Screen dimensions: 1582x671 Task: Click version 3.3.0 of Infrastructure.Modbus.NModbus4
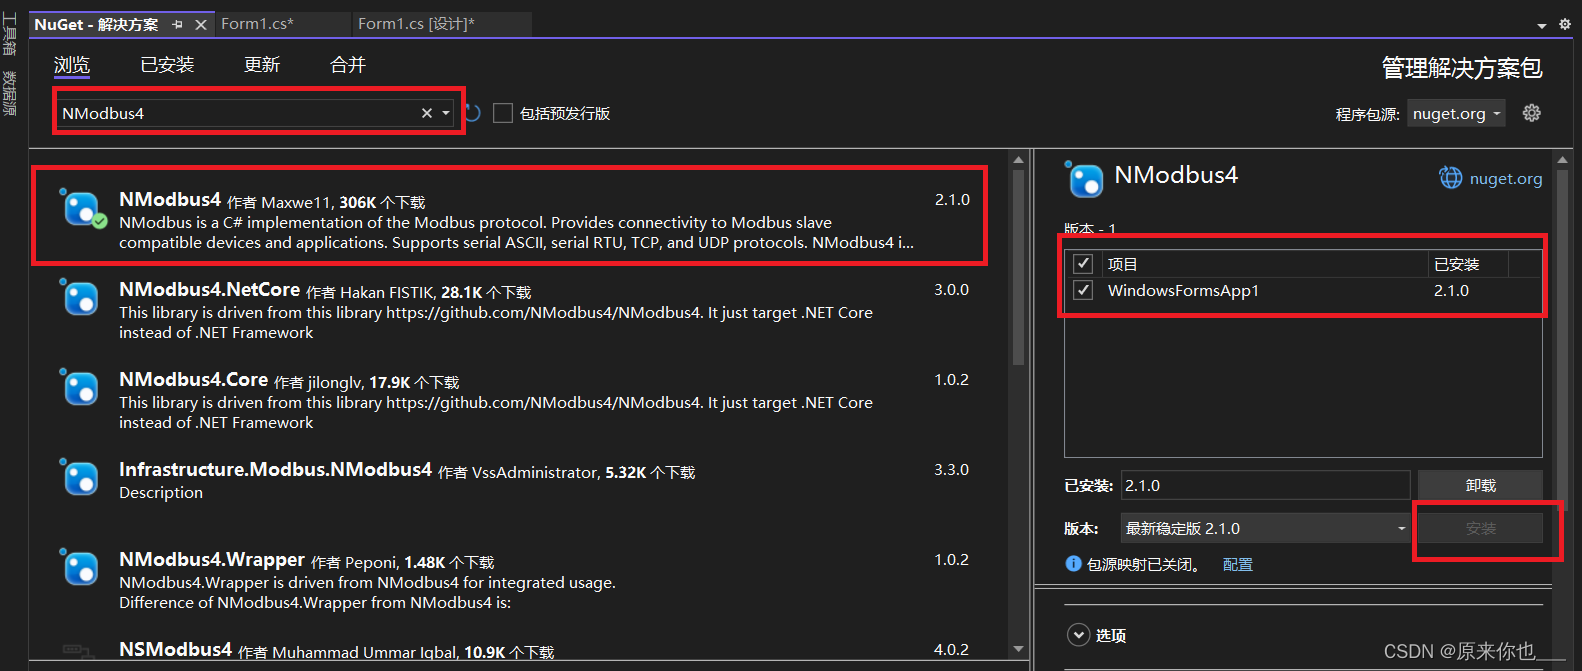click(951, 469)
